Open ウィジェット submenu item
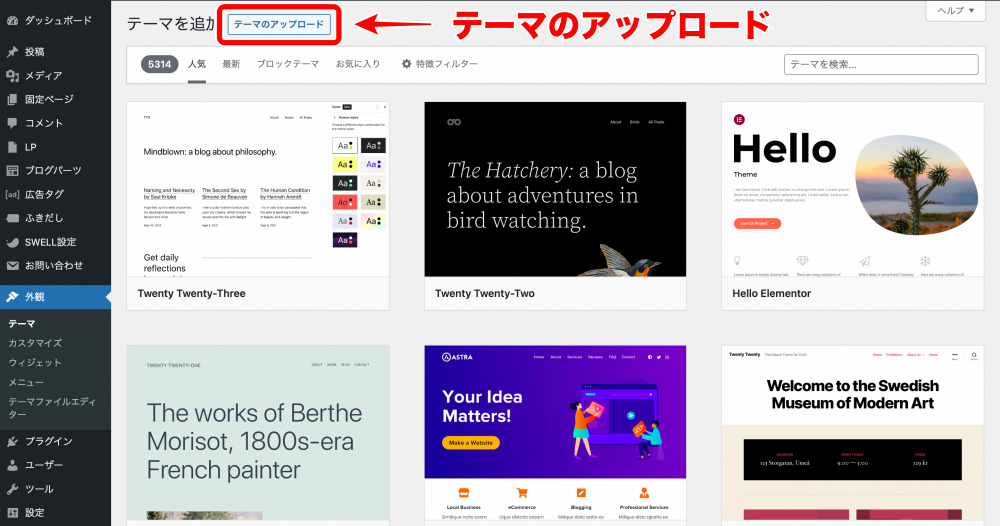 34,363
